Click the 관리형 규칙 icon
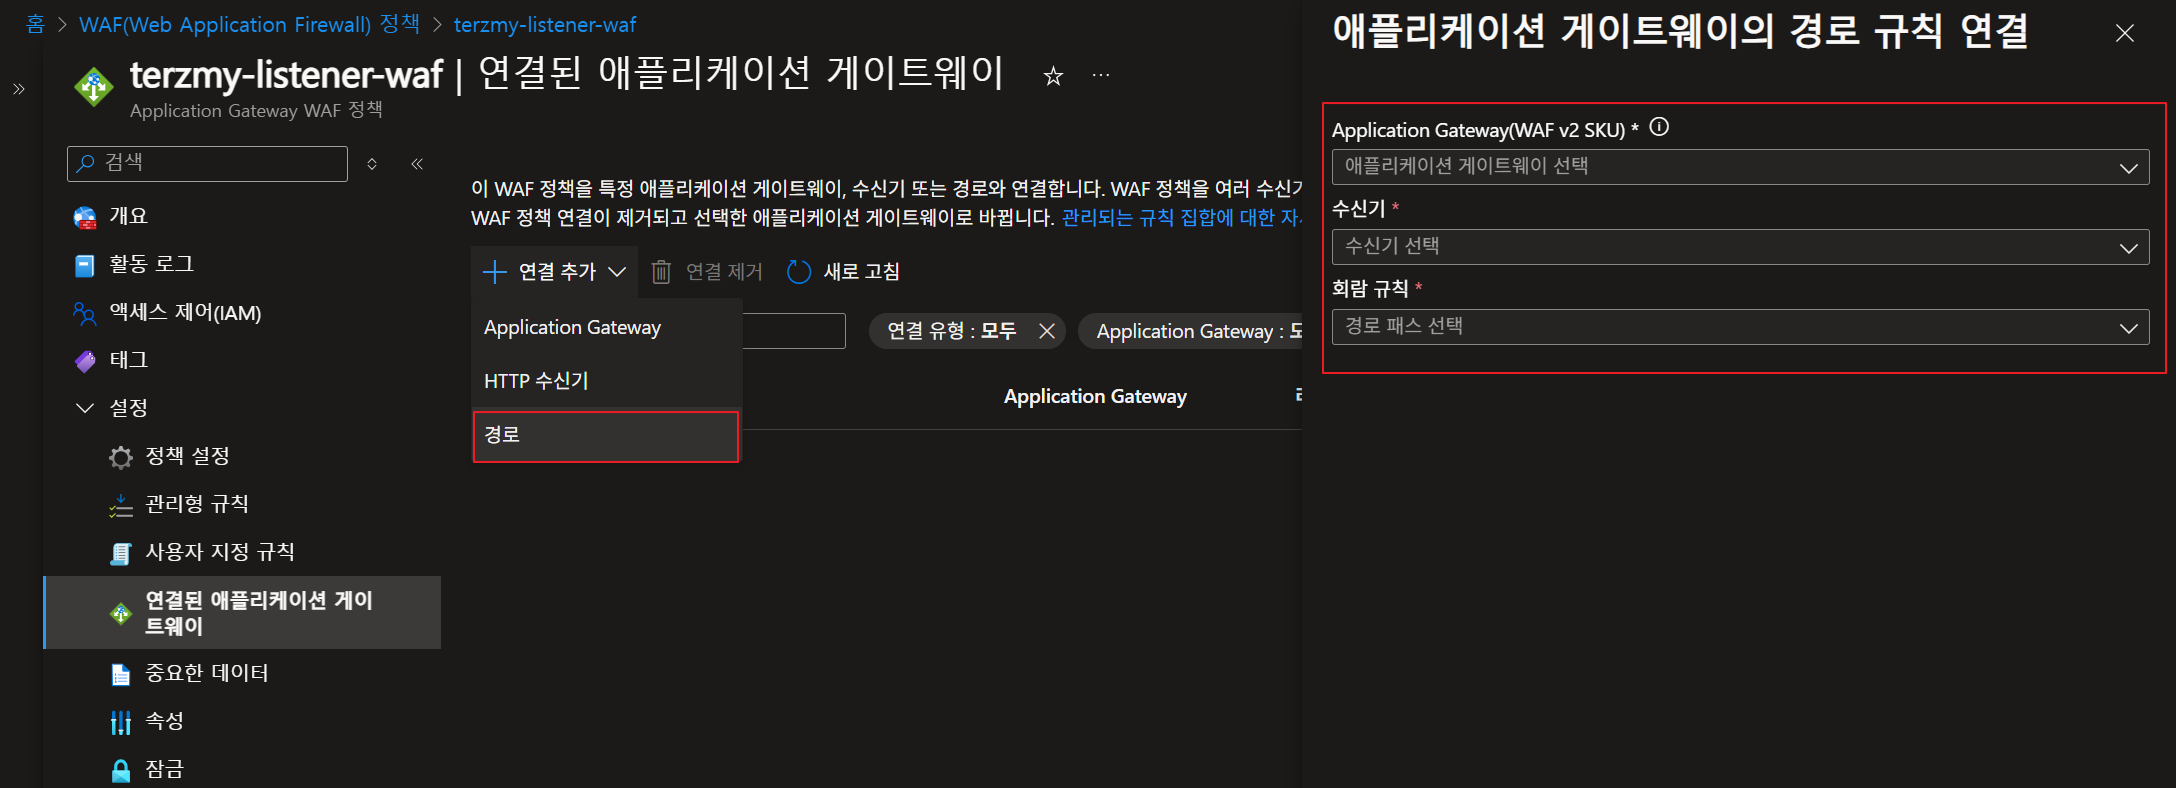 click(x=121, y=505)
